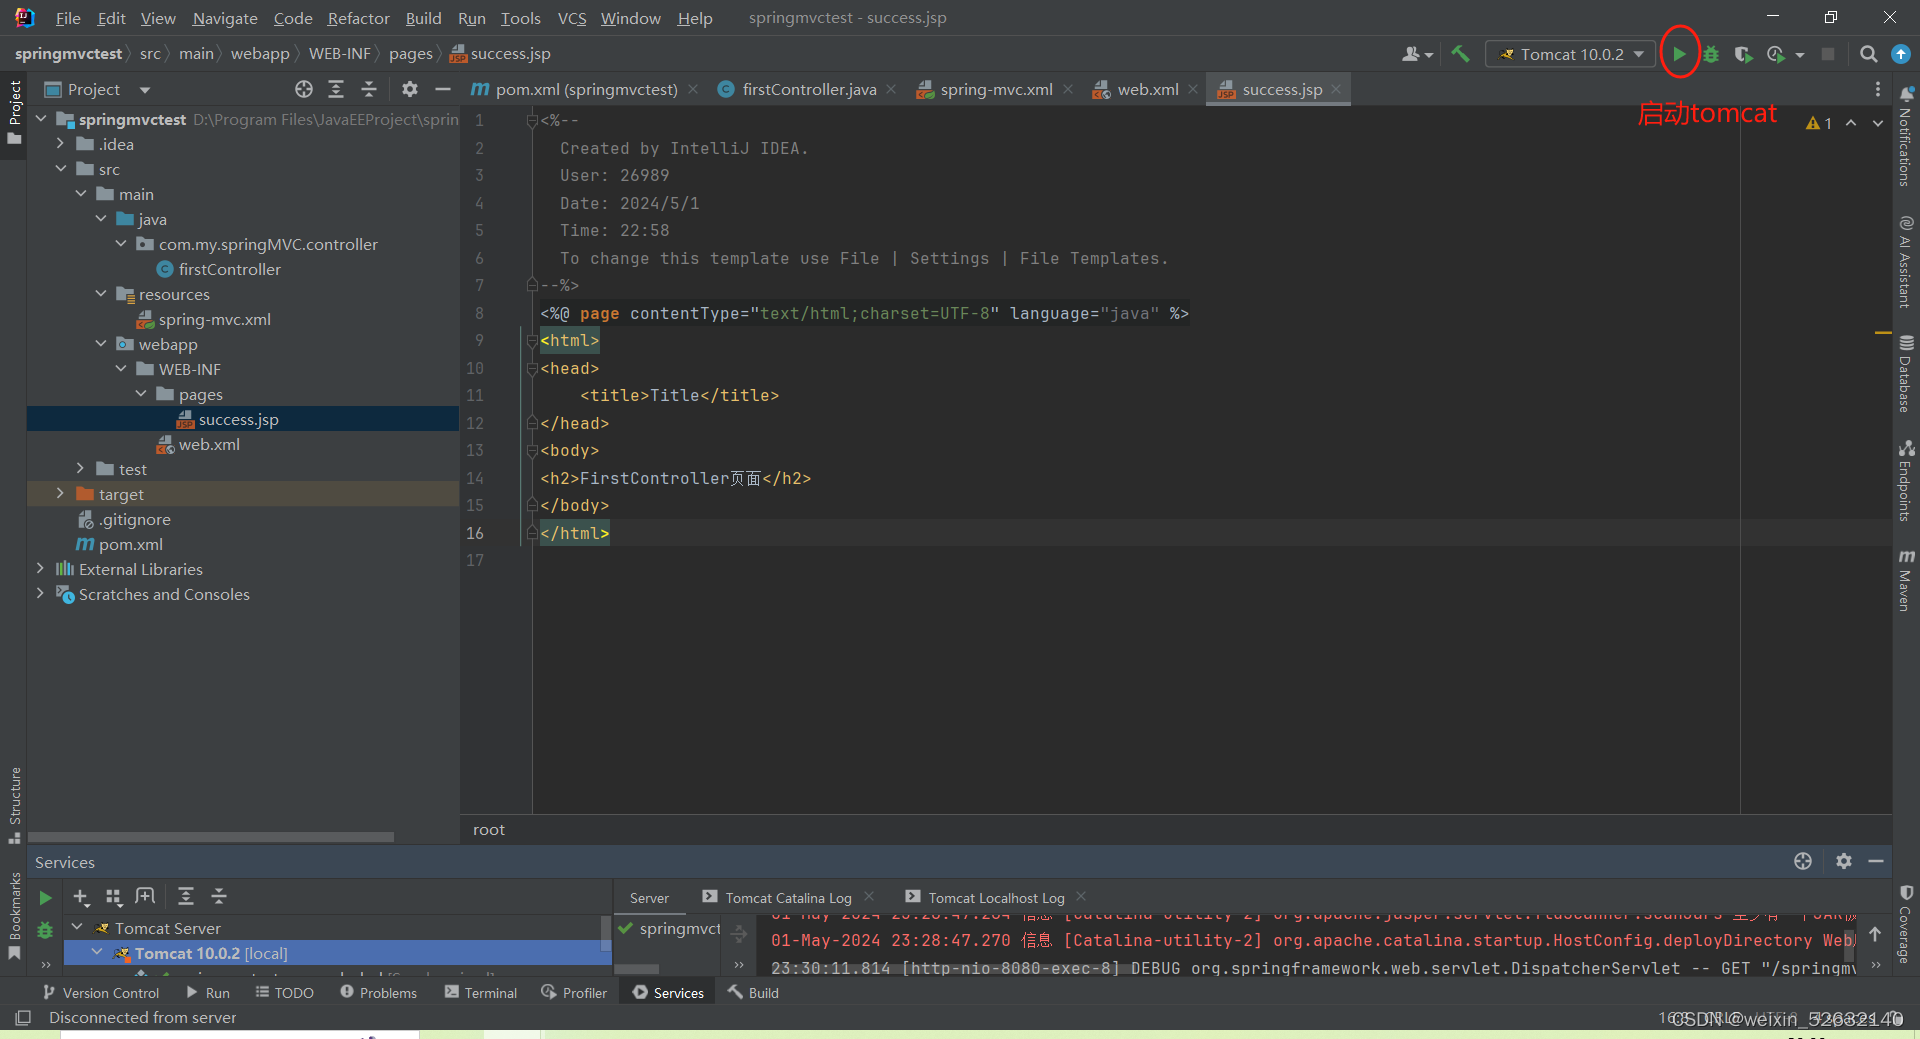Click the warning indicator in editor
1920x1039 pixels.
tap(1819, 123)
